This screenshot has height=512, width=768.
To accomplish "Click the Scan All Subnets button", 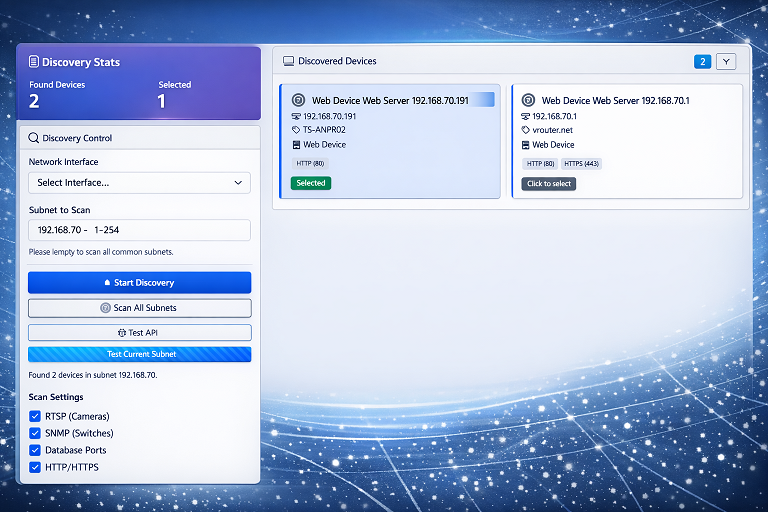I will (139, 308).
